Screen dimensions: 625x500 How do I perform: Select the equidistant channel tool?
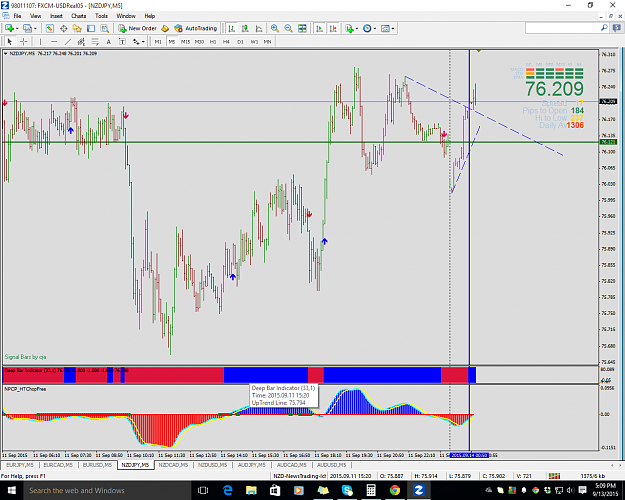[x=81, y=41]
